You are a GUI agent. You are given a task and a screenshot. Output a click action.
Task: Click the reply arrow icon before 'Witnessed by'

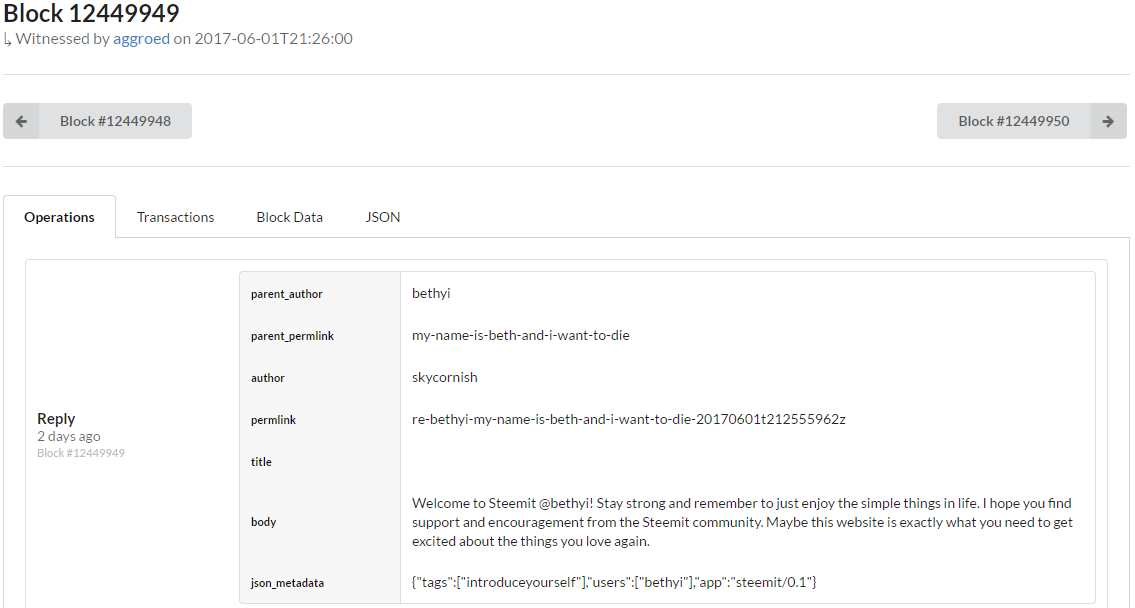[x=8, y=40]
